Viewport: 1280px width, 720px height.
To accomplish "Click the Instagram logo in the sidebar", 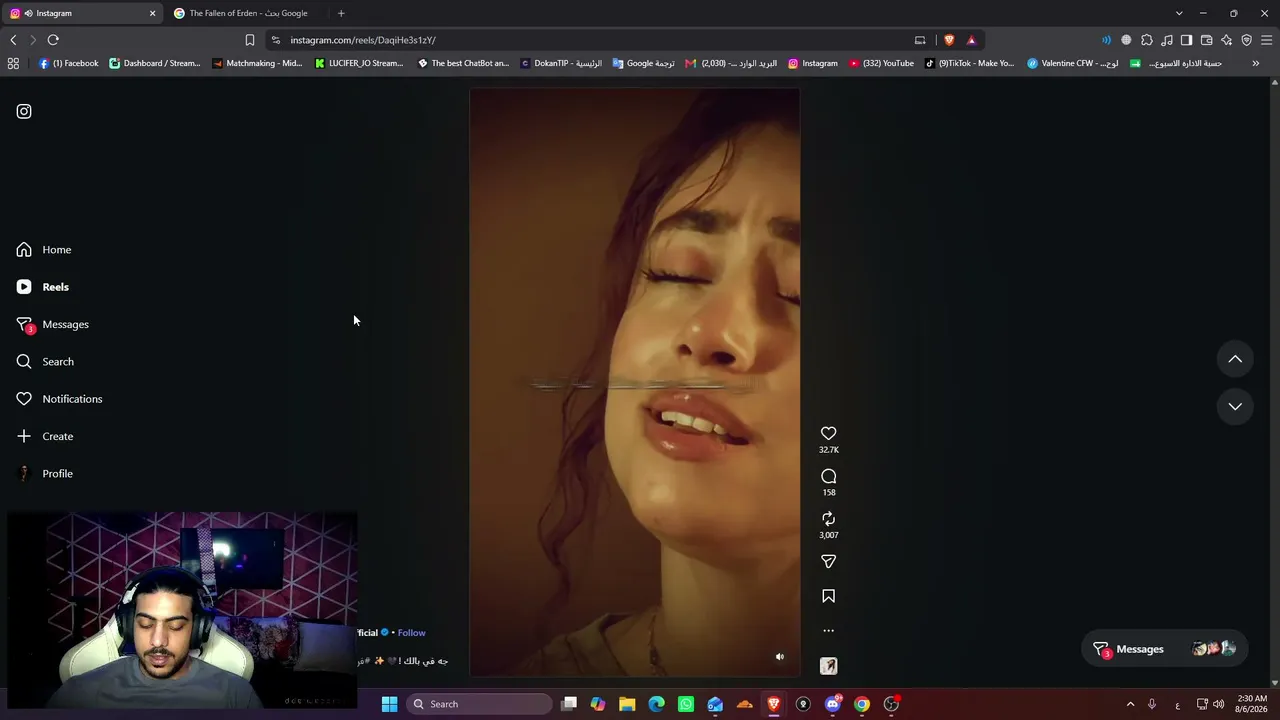I will tap(24, 111).
